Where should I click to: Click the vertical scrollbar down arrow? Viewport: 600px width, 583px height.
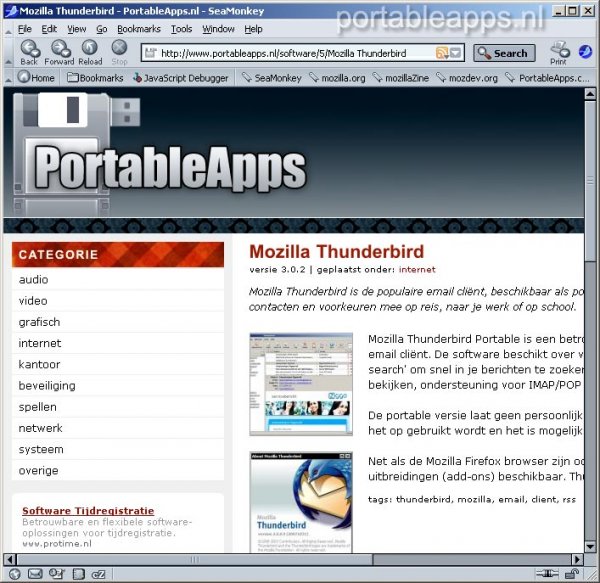[590, 547]
